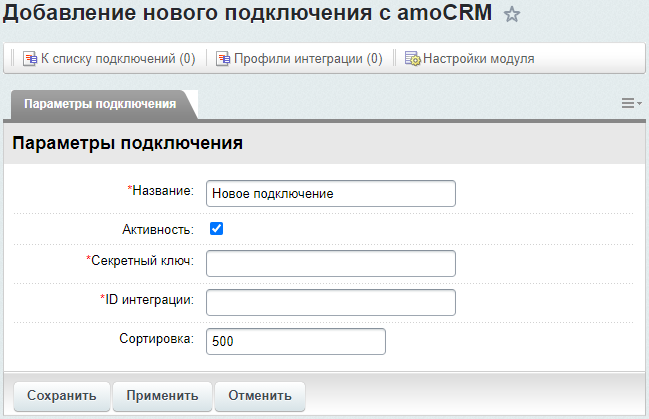This screenshot has width=649, height=419.
Task: Focus the Название input field
Action: pyautogui.click(x=331, y=193)
